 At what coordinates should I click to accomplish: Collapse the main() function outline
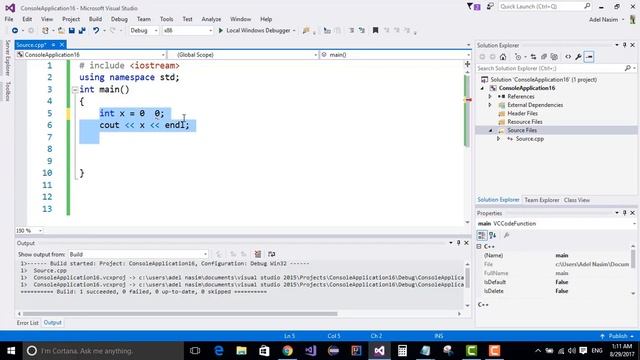click(75, 90)
